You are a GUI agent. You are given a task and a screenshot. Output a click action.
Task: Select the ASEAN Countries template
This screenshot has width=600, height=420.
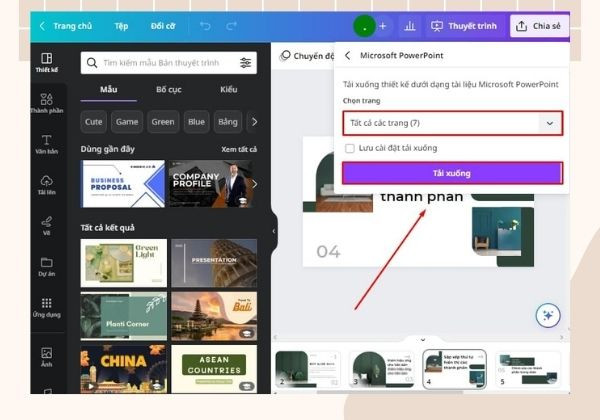(x=214, y=369)
